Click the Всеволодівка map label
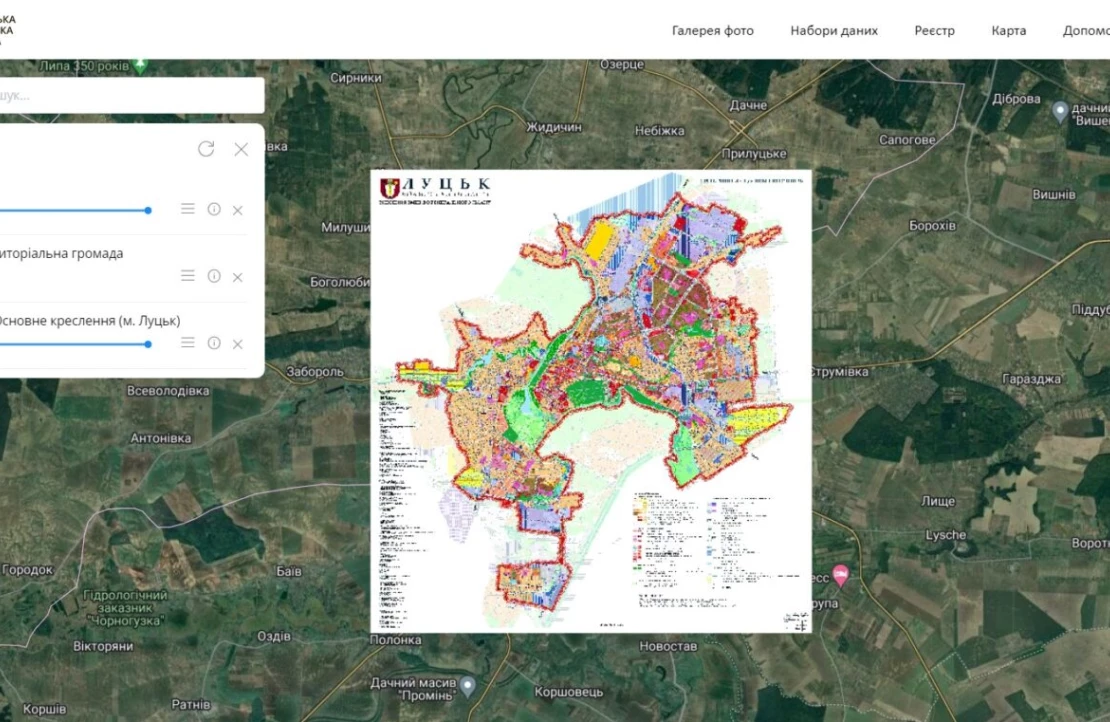 [x=168, y=391]
